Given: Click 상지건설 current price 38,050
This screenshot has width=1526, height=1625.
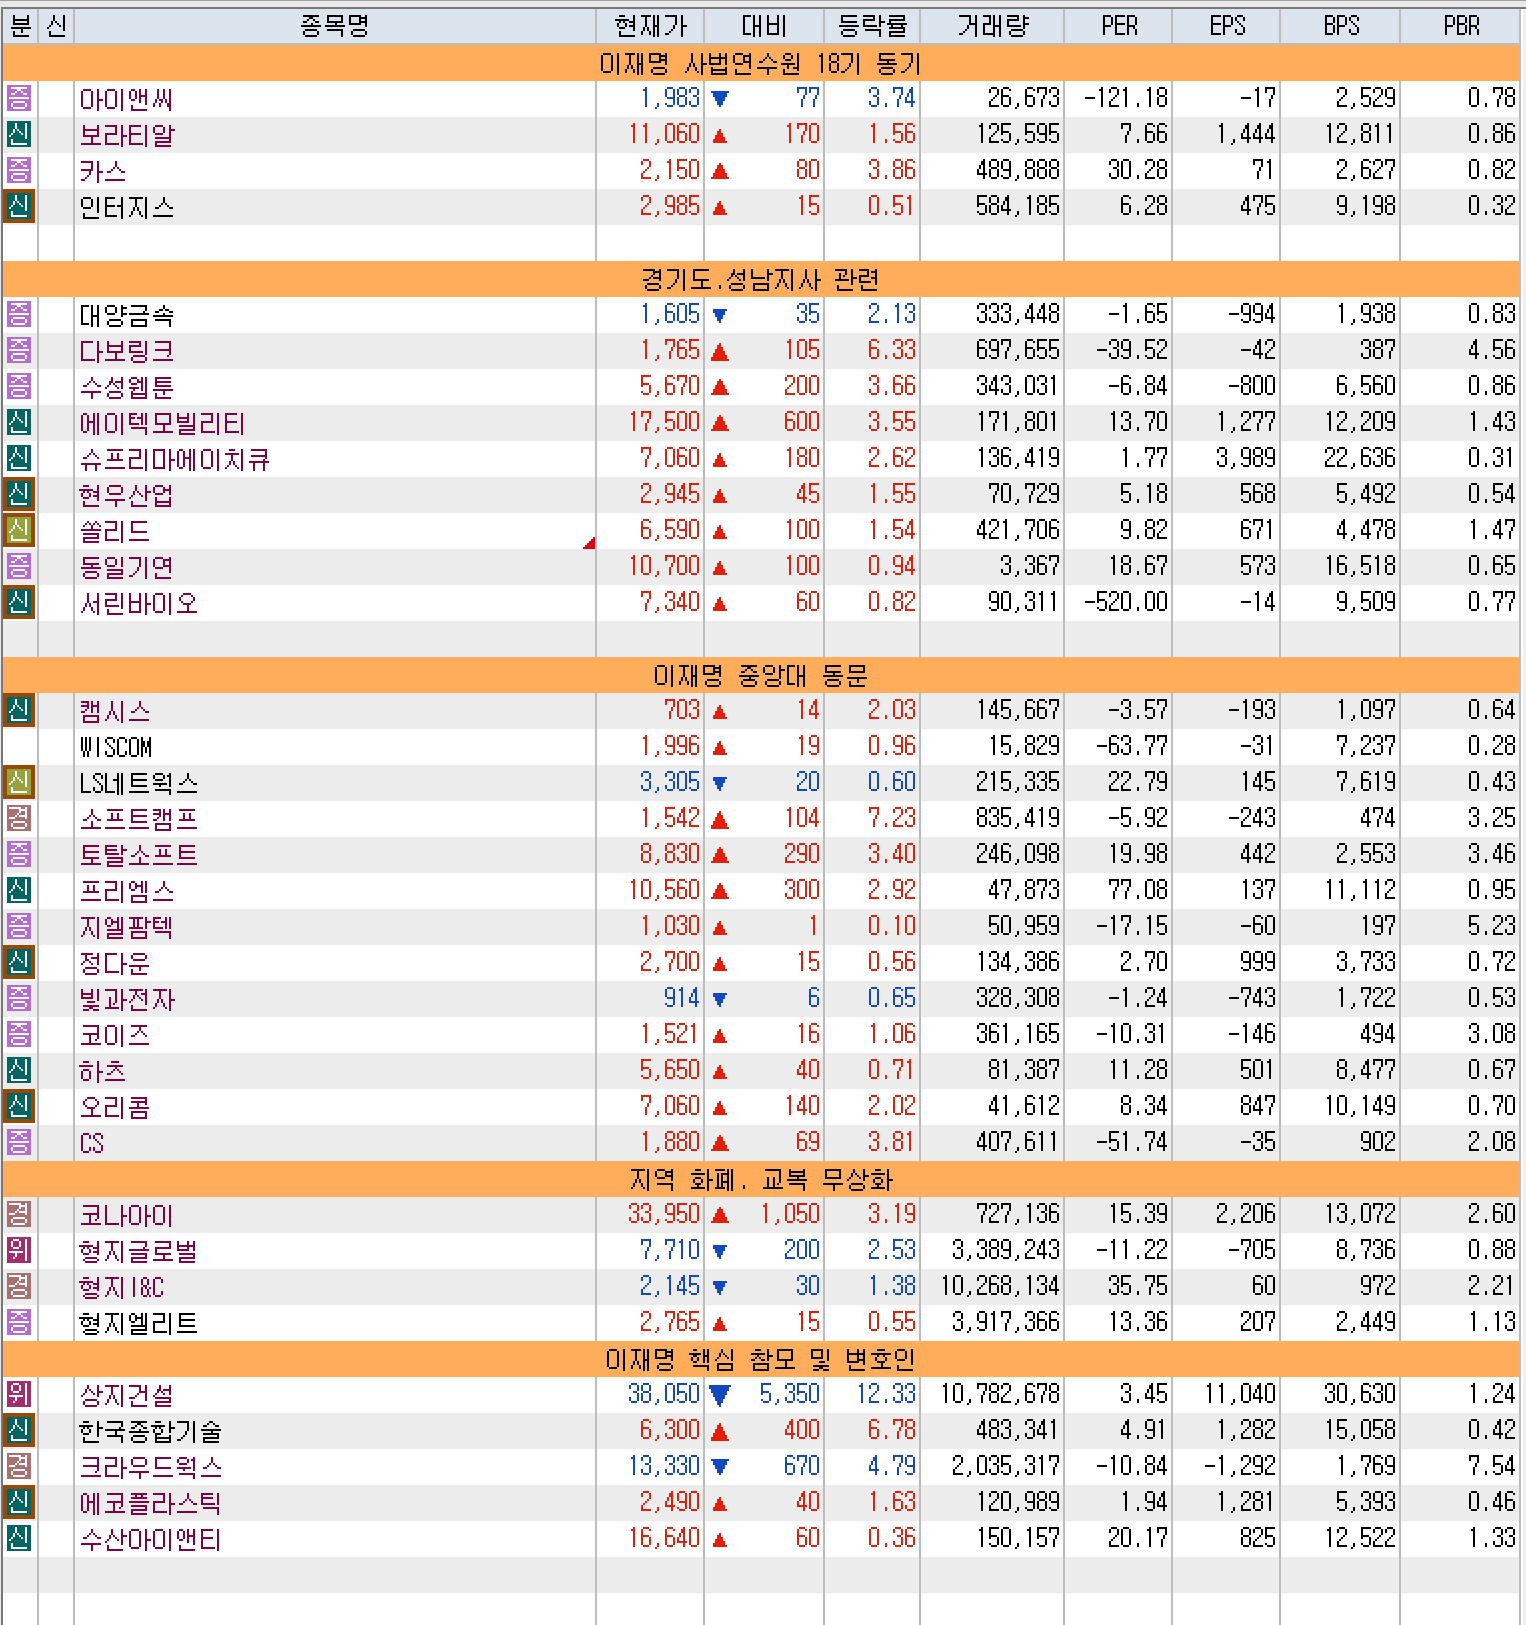Looking at the screenshot, I should pos(663,1394).
